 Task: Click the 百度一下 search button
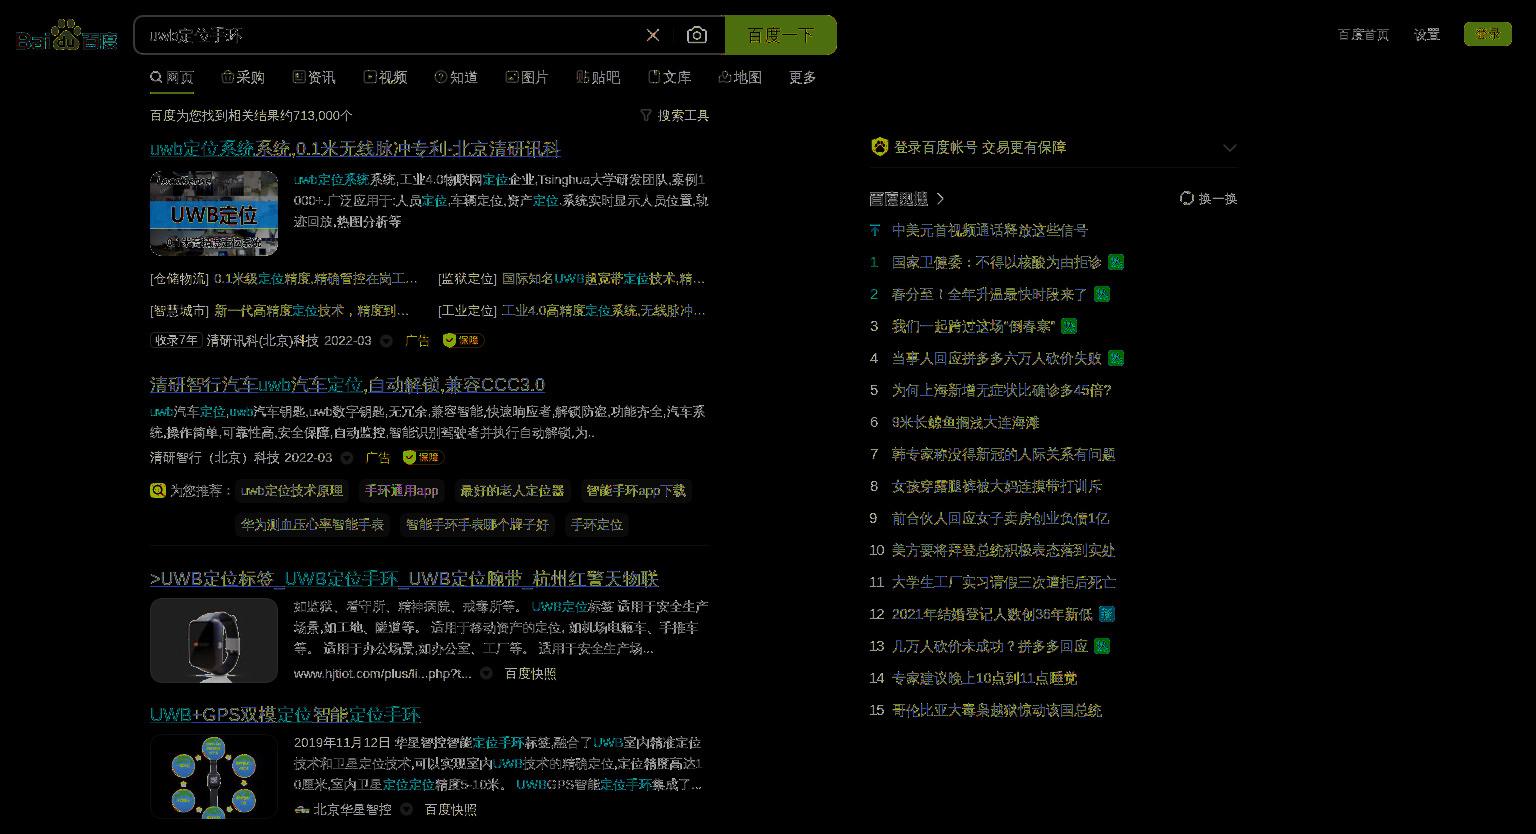coord(781,35)
